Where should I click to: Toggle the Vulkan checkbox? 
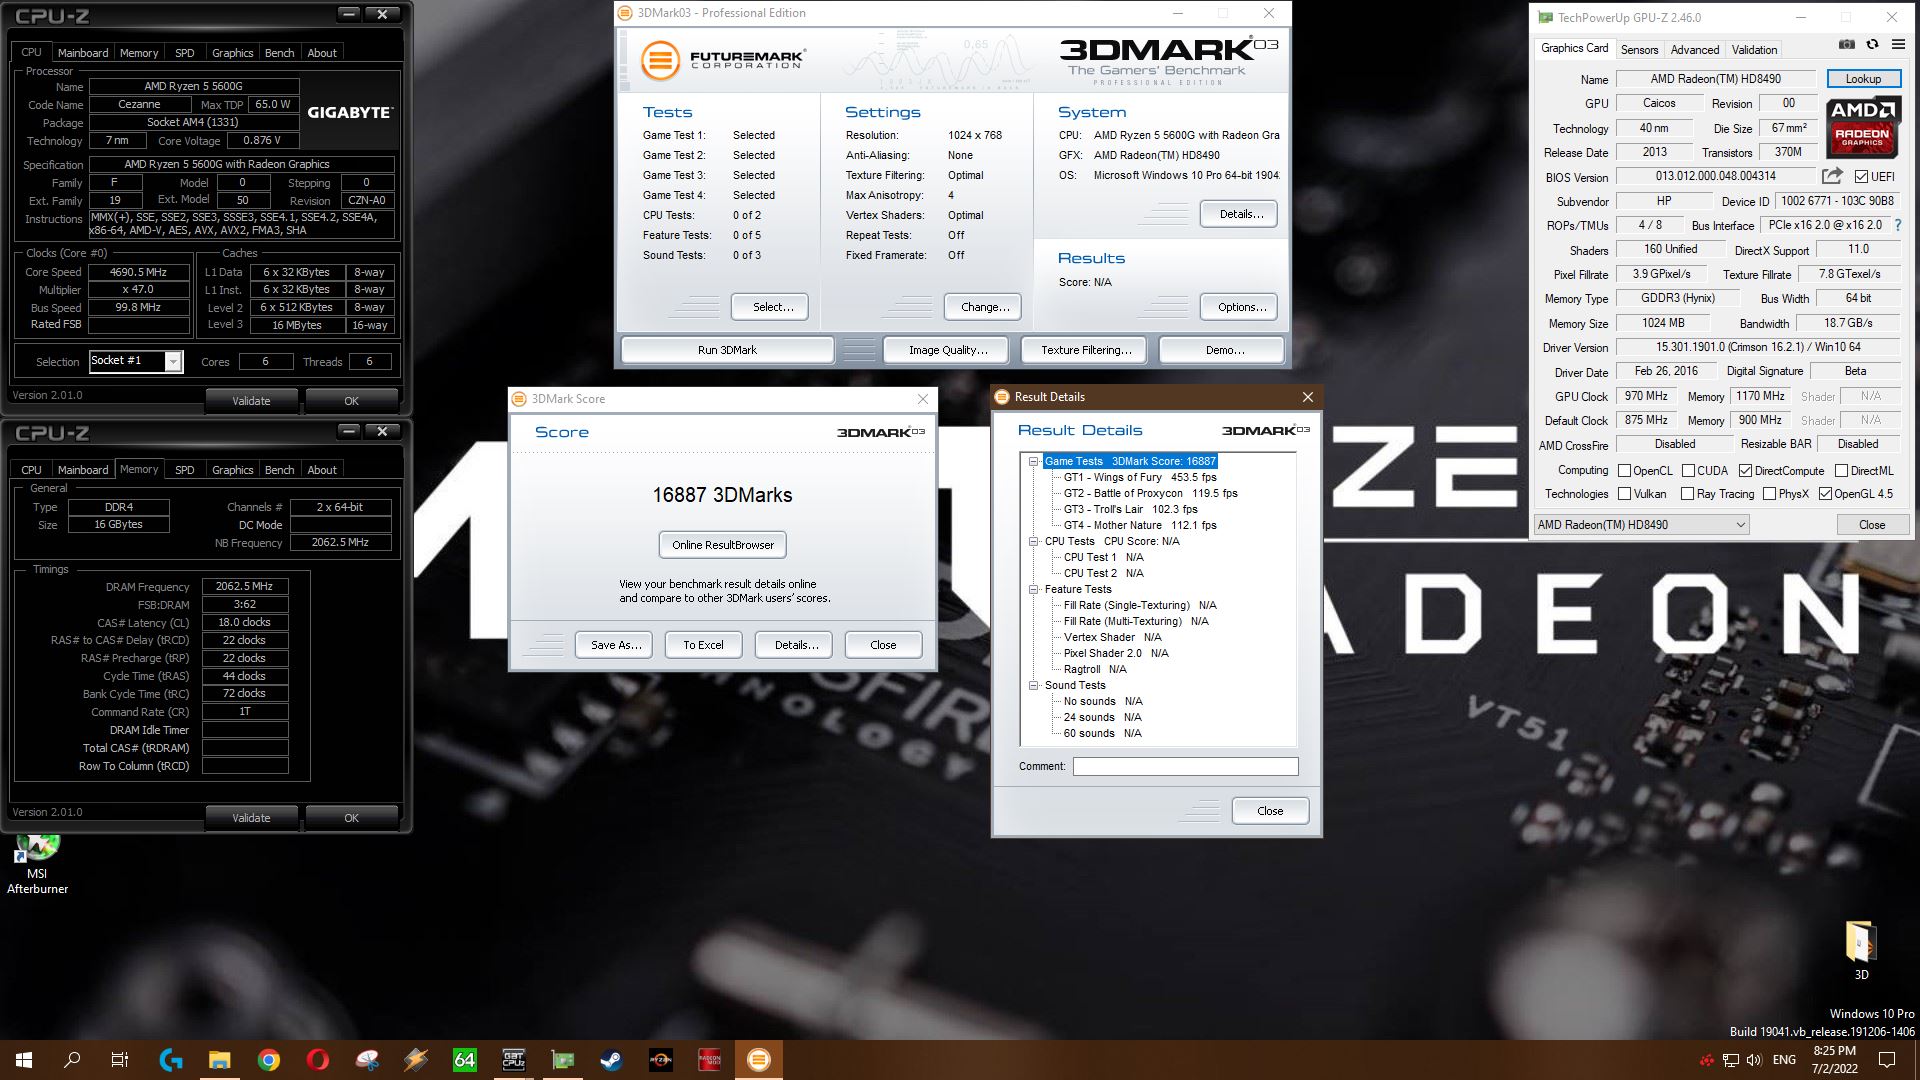(1625, 494)
